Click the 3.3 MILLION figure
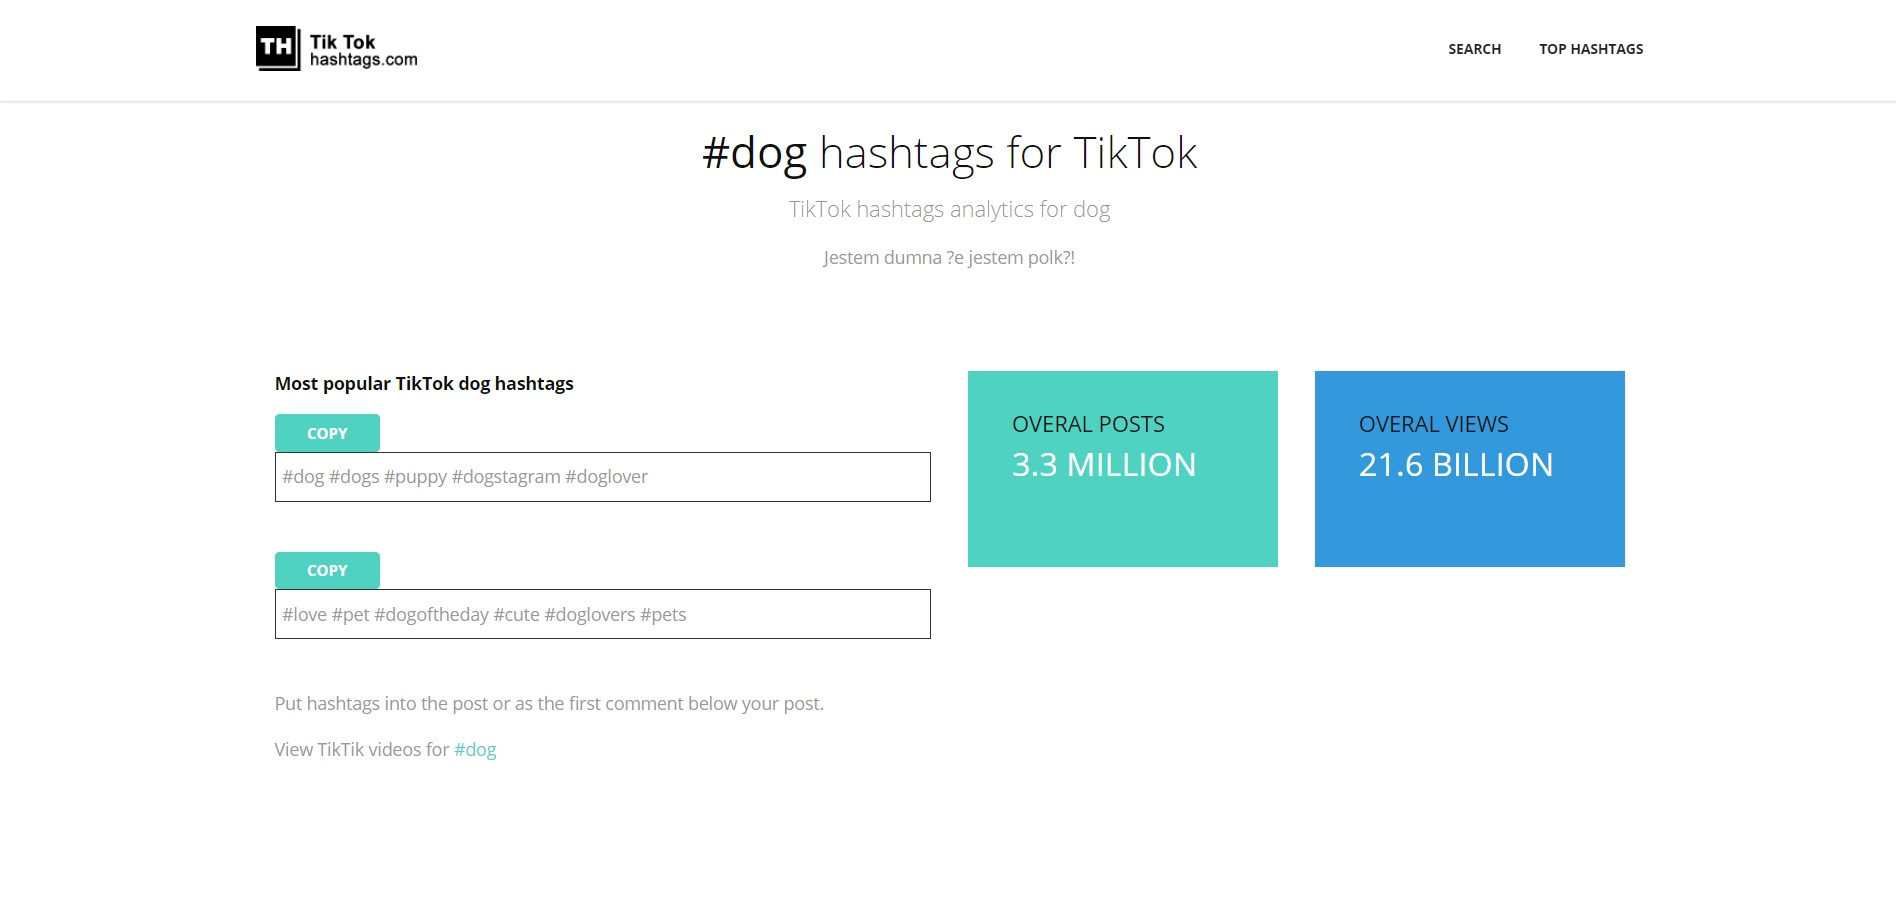1896x917 pixels. (1104, 465)
